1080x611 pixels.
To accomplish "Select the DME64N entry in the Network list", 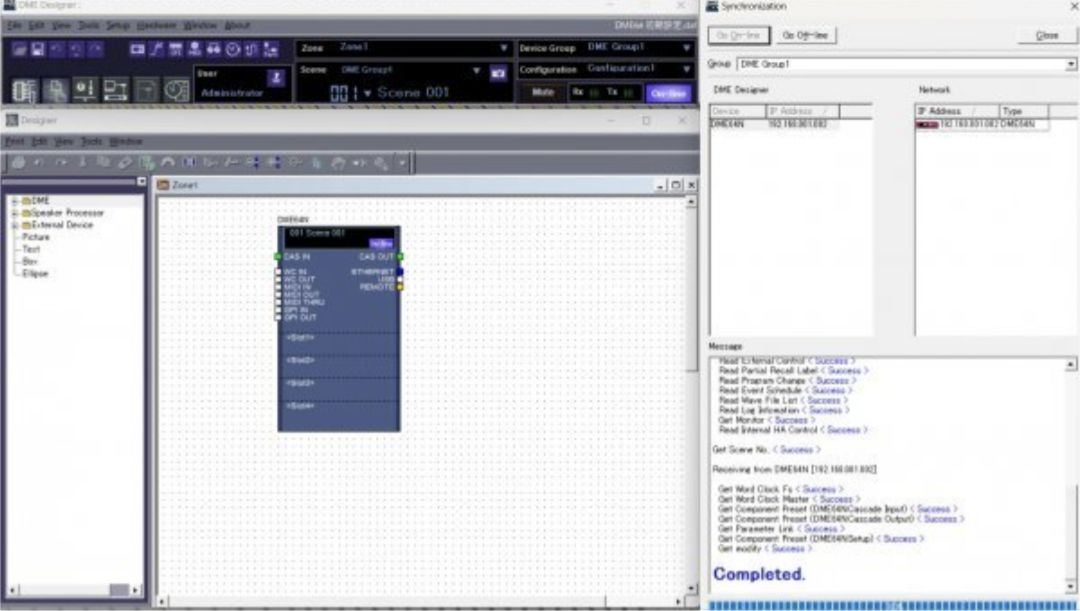I will click(x=982, y=125).
